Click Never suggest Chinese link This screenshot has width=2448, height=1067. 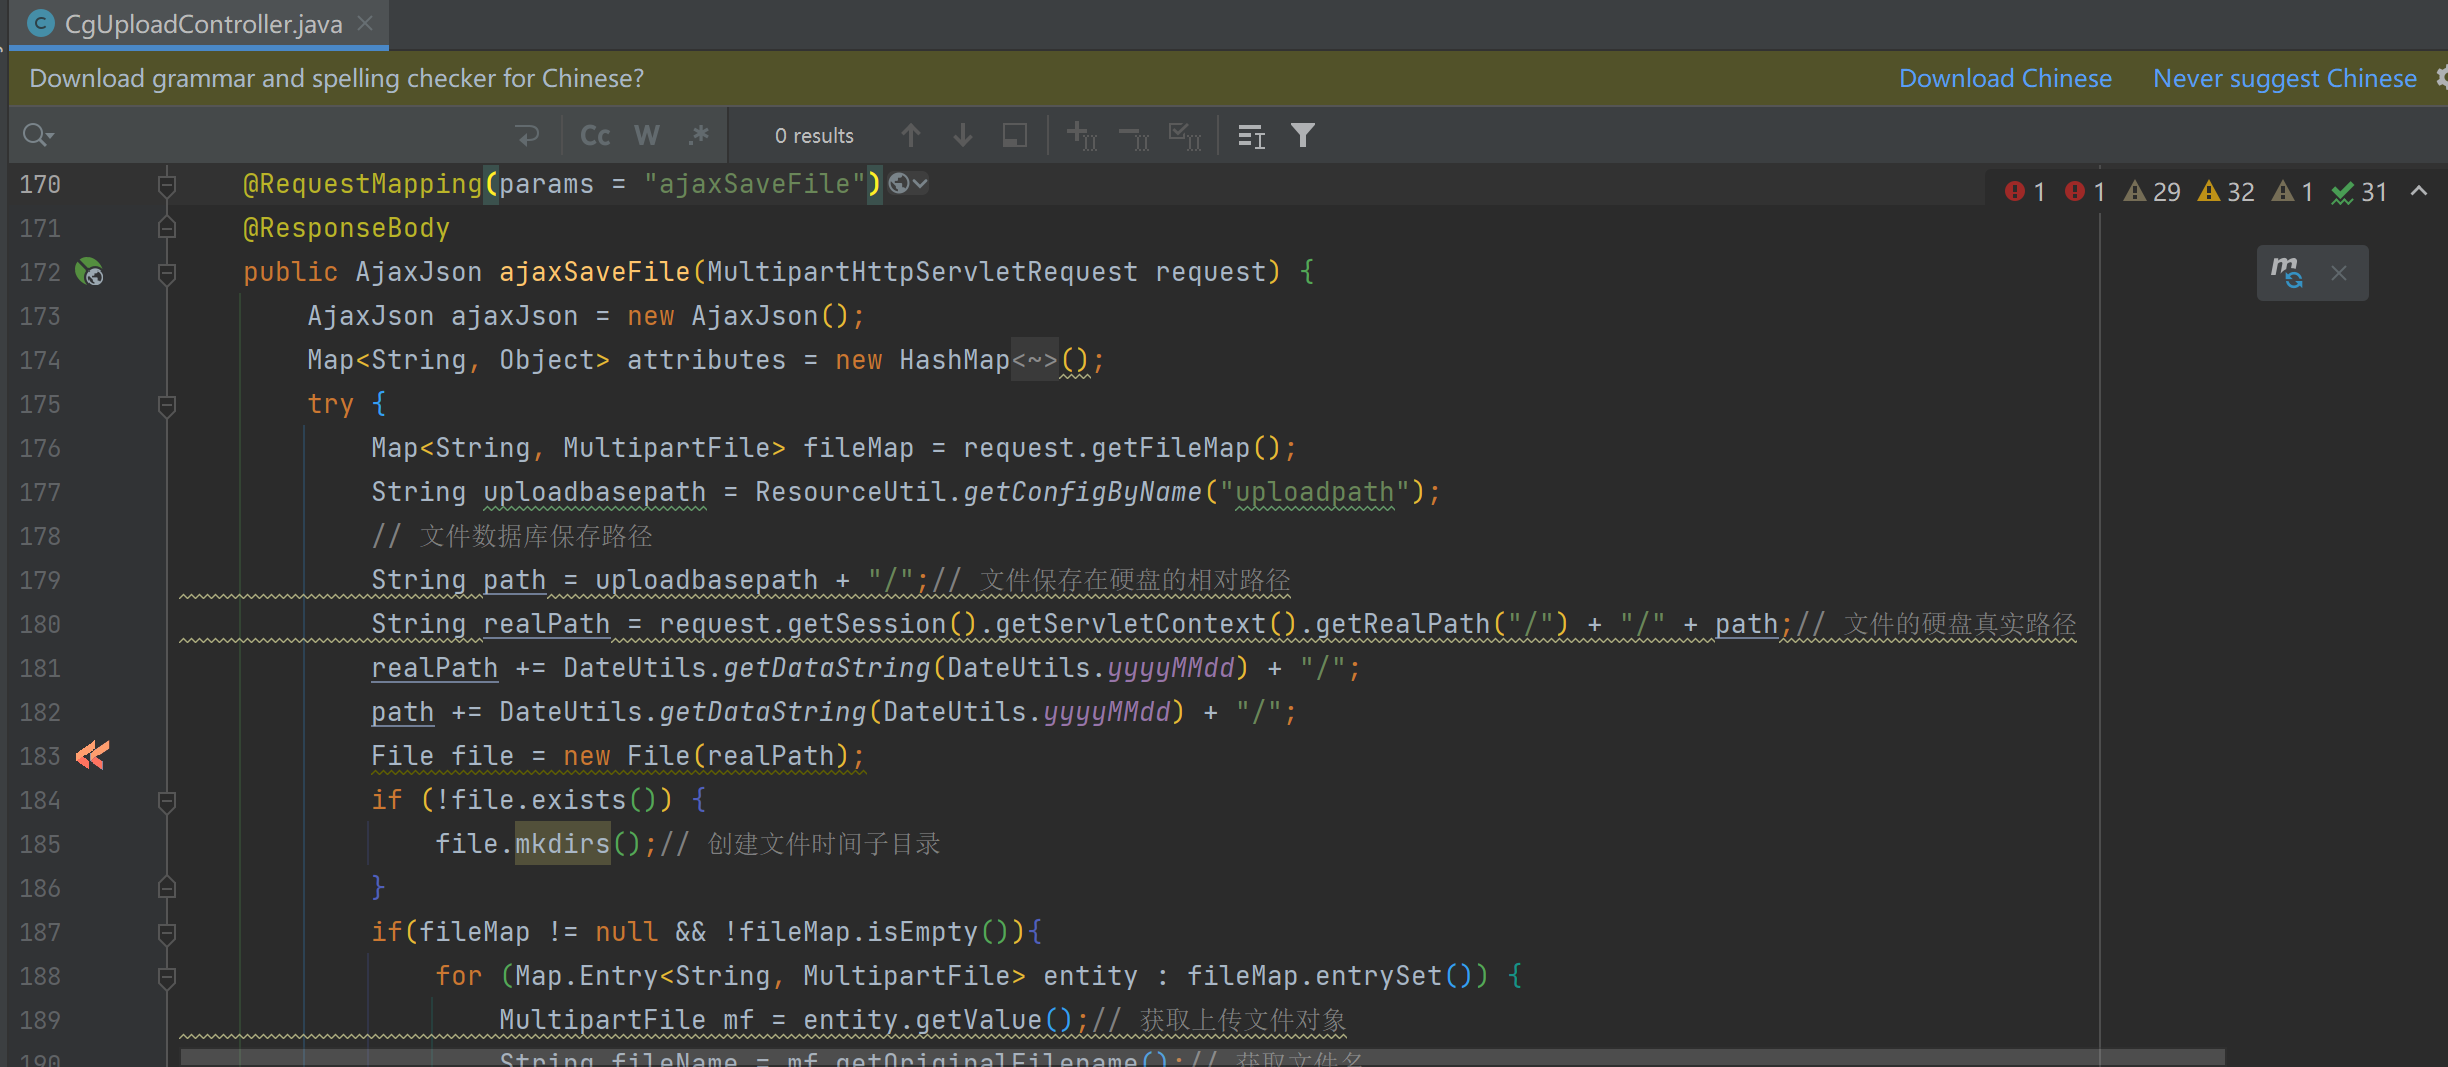[x=2284, y=78]
